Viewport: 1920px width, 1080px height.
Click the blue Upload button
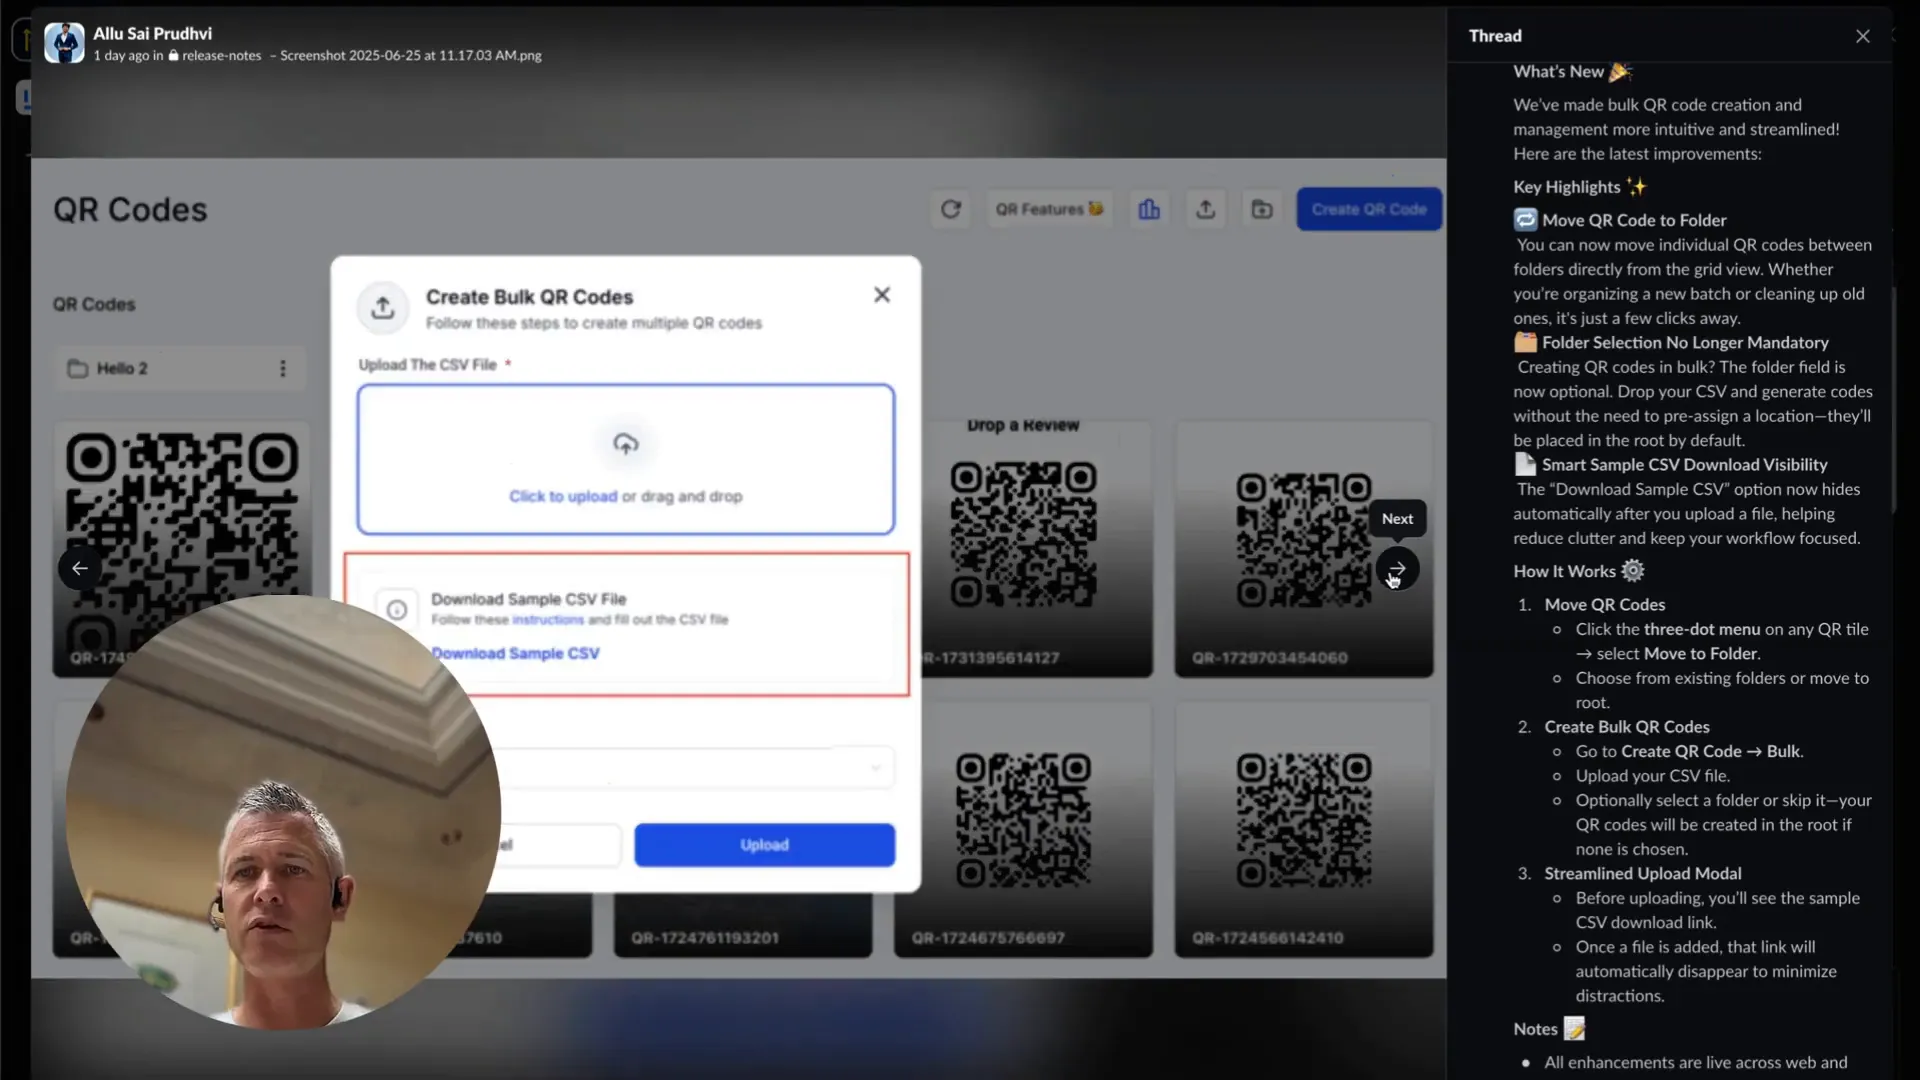(764, 845)
